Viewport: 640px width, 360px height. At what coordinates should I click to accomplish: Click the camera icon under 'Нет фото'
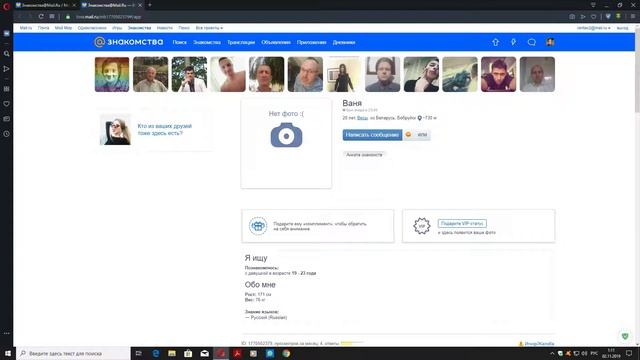click(286, 135)
